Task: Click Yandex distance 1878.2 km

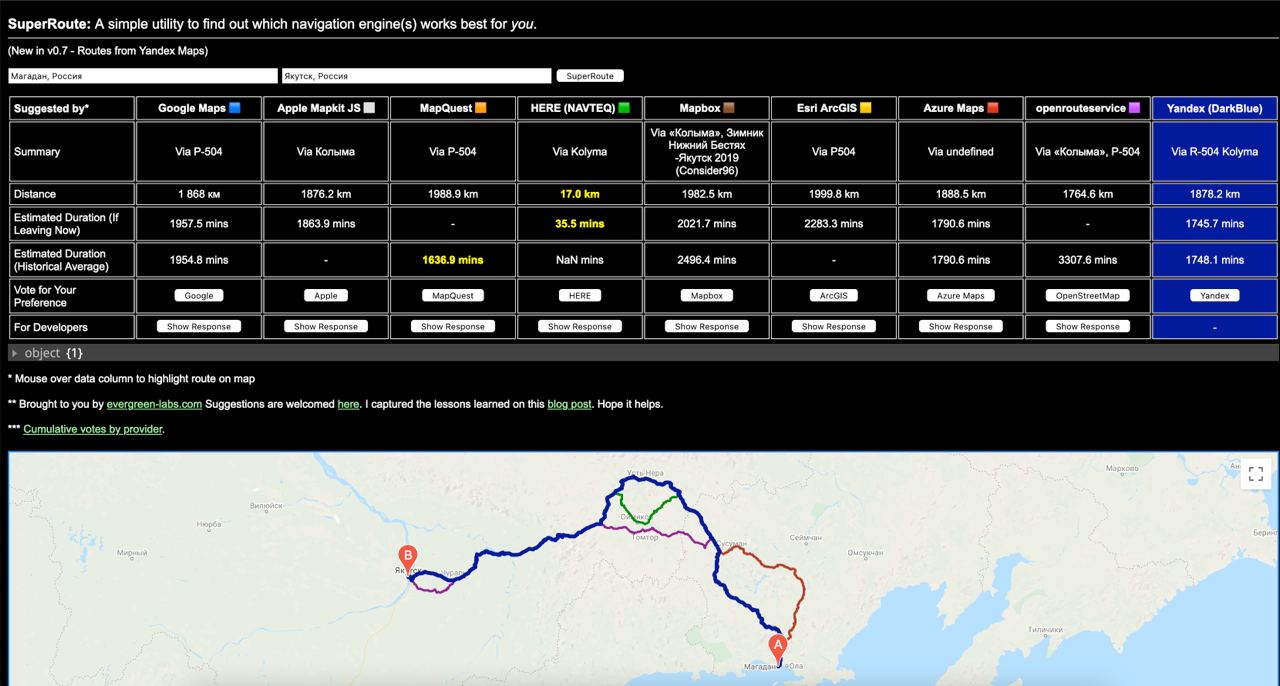Action: pos(1215,194)
